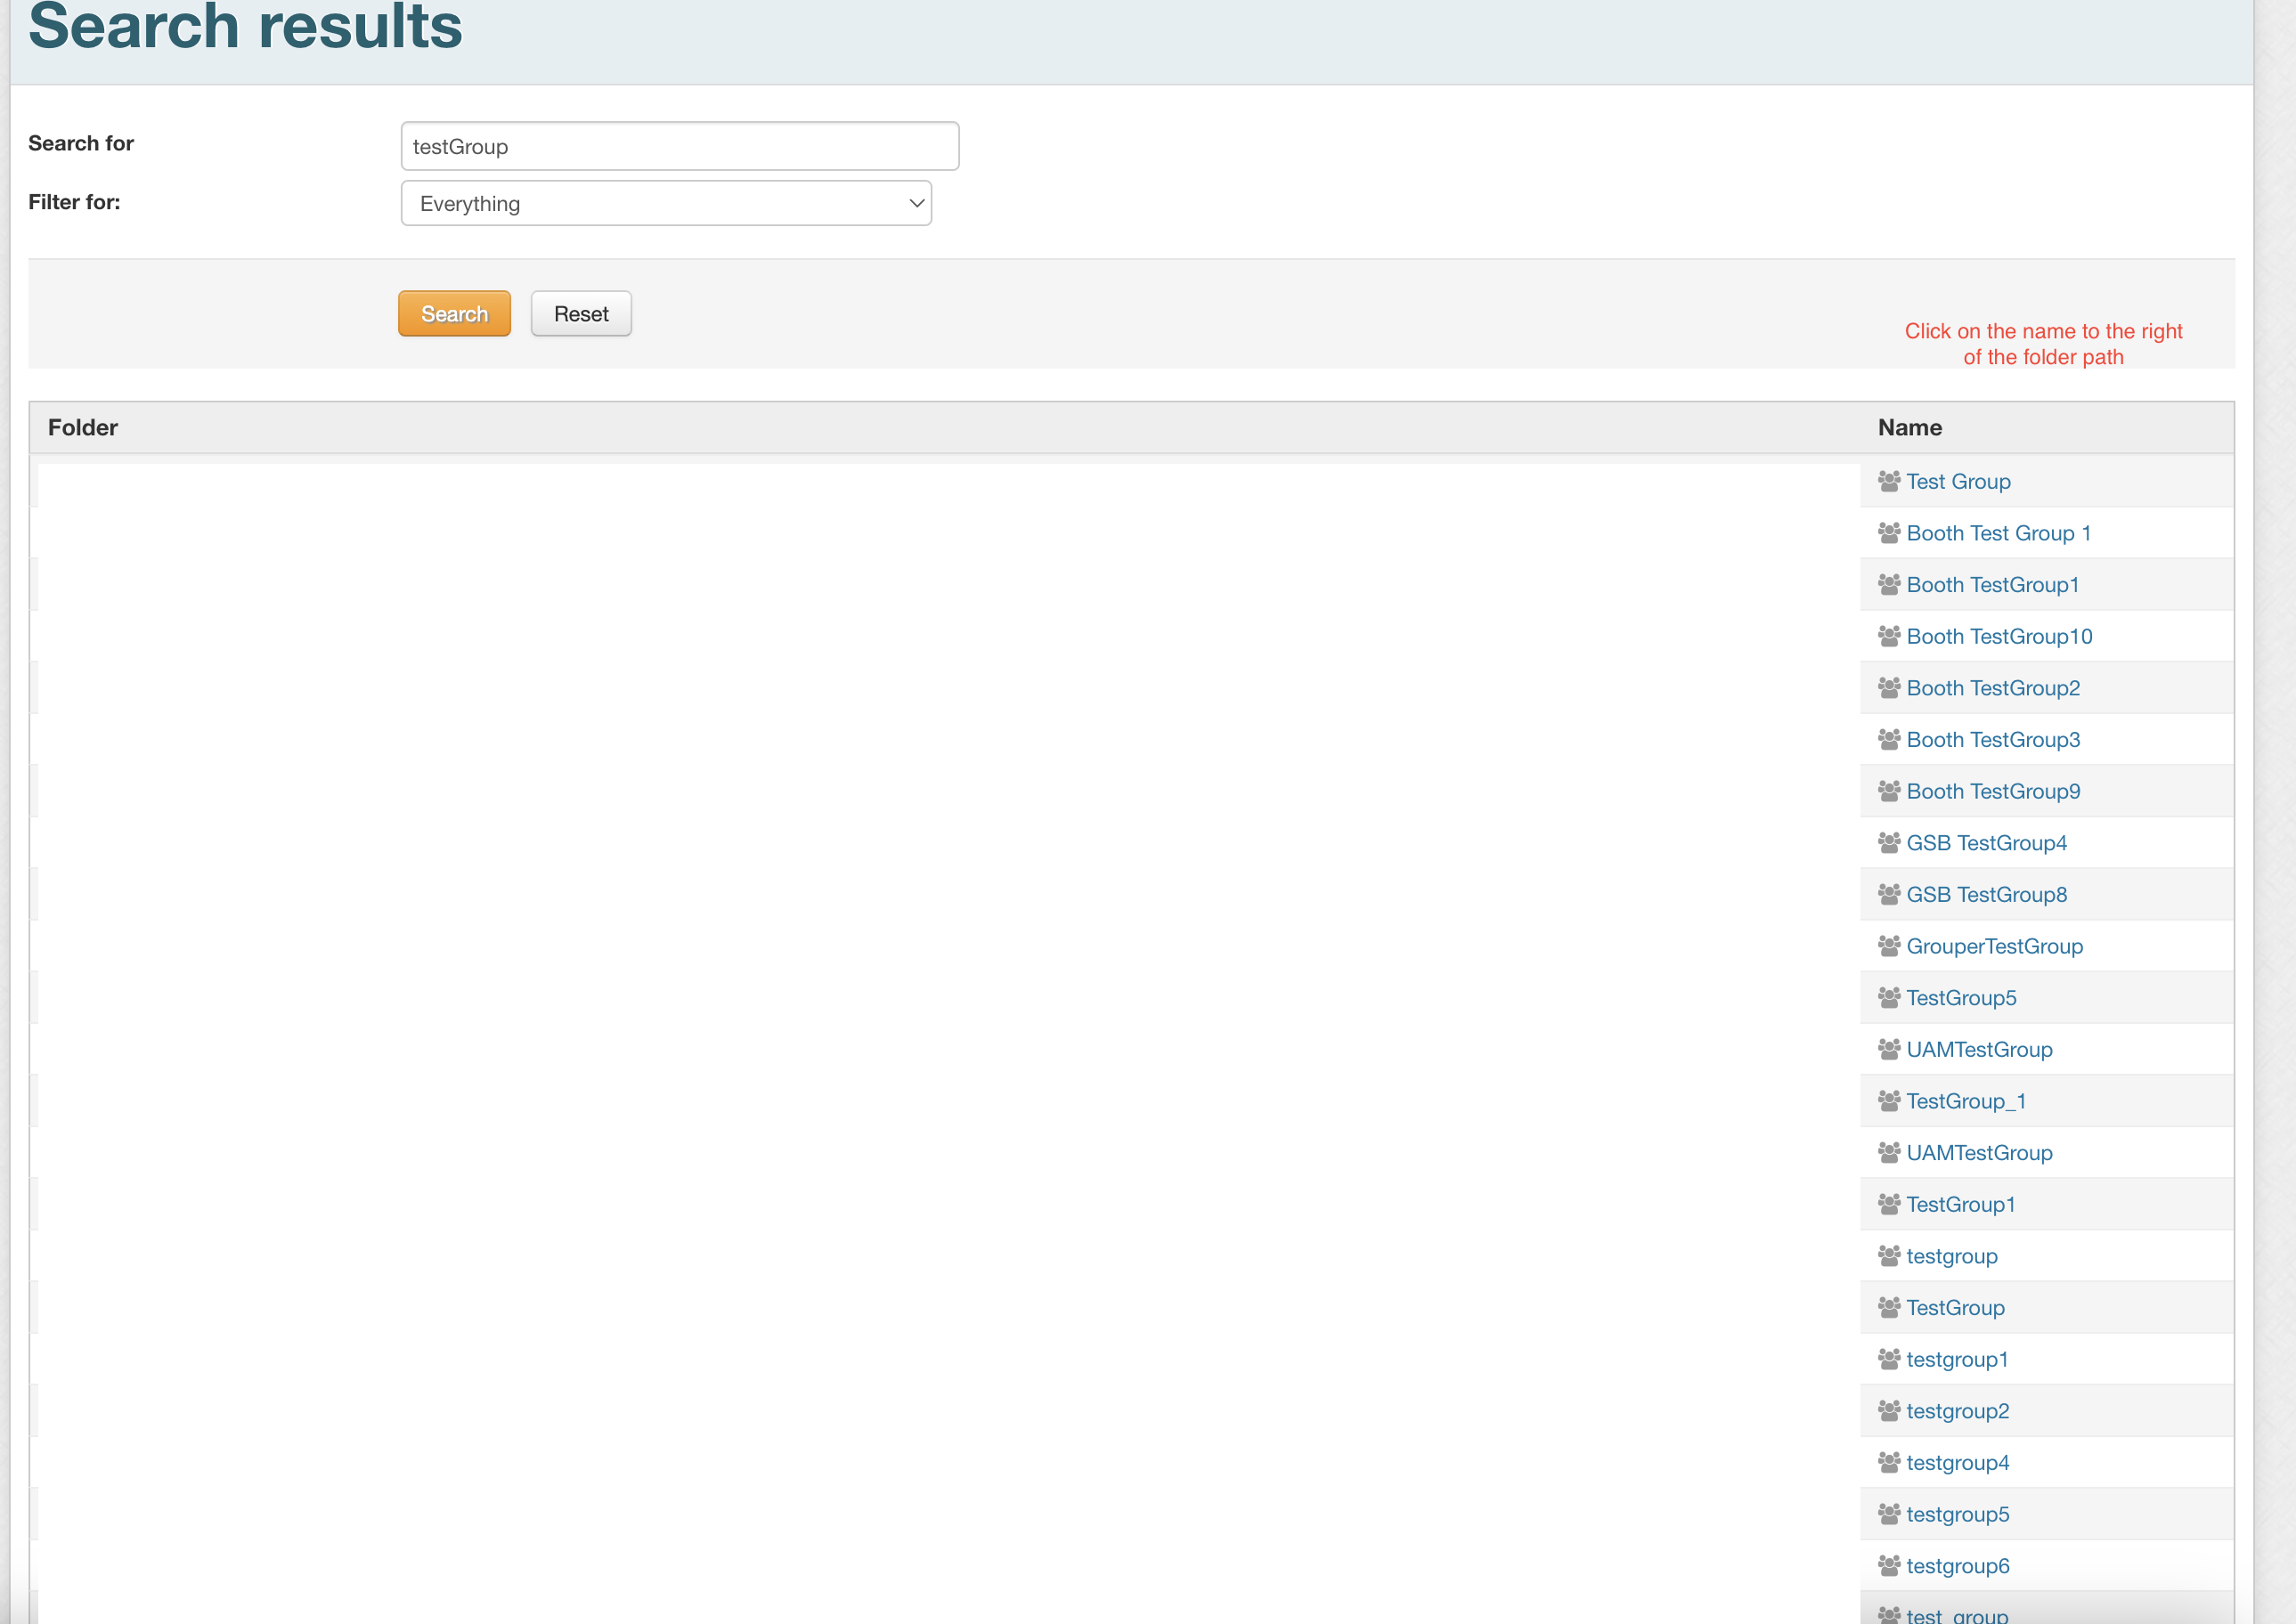Click the group icon next to testgroup6

[x=1888, y=1566]
